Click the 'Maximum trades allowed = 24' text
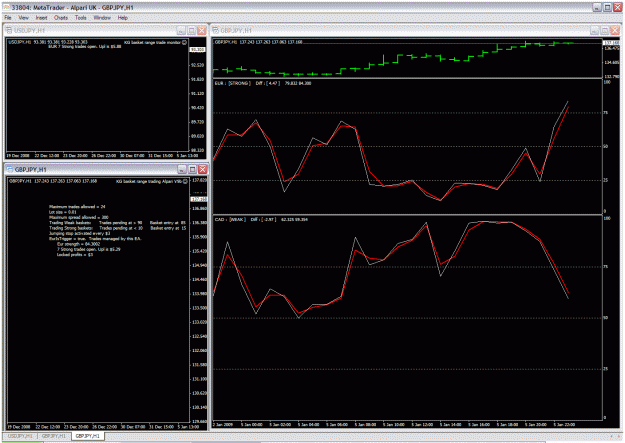 [x=77, y=207]
